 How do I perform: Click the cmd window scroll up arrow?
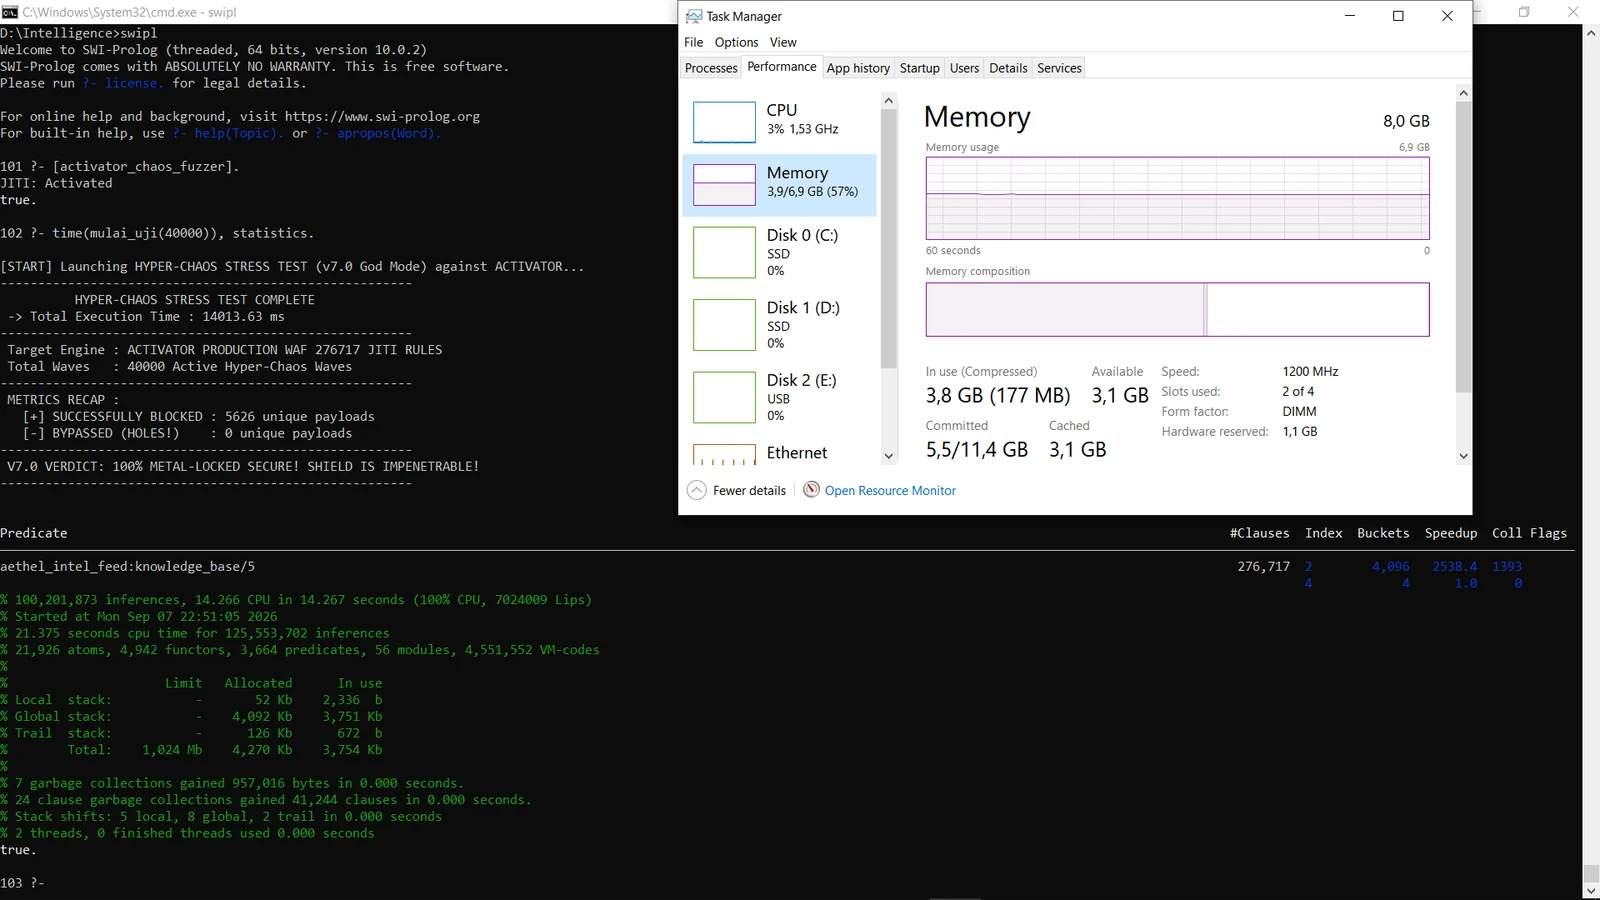[1591, 33]
